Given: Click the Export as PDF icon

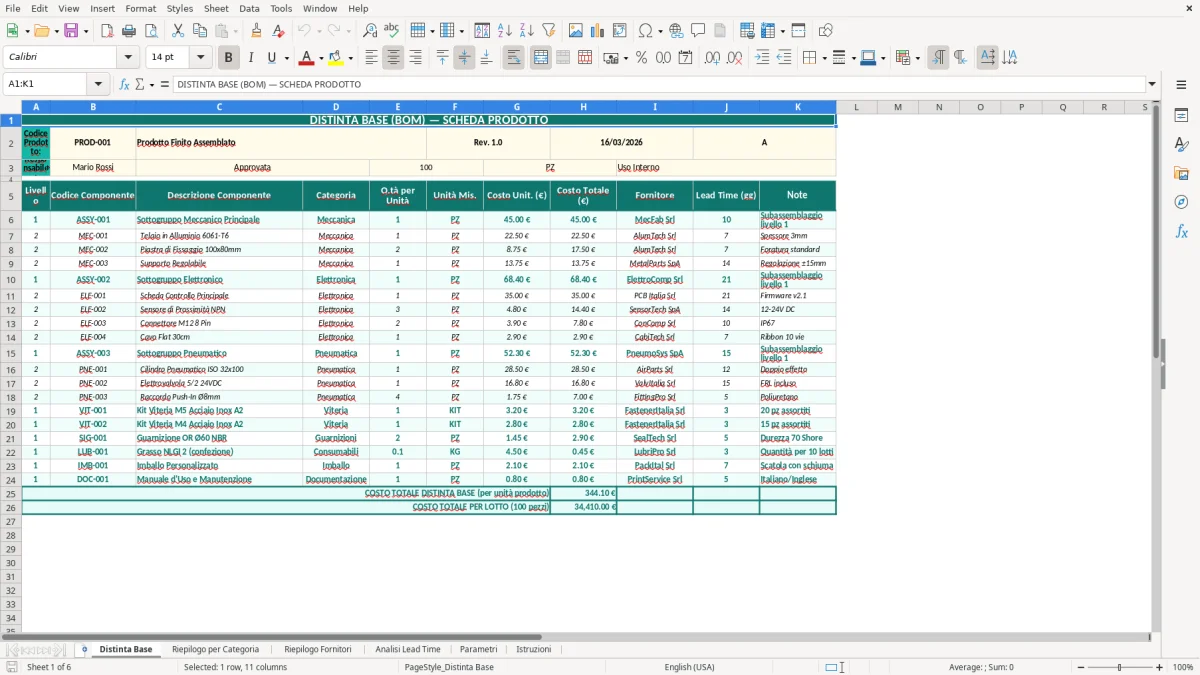Looking at the screenshot, I should pyautogui.click(x=107, y=31).
